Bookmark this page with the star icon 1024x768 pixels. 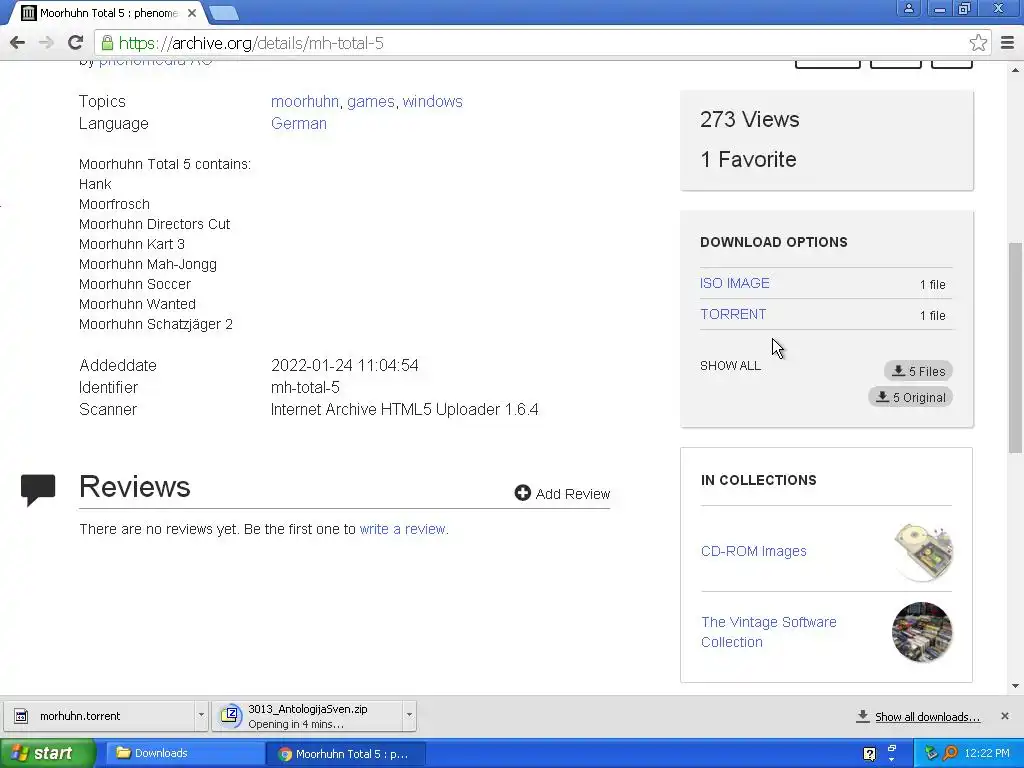tap(978, 43)
